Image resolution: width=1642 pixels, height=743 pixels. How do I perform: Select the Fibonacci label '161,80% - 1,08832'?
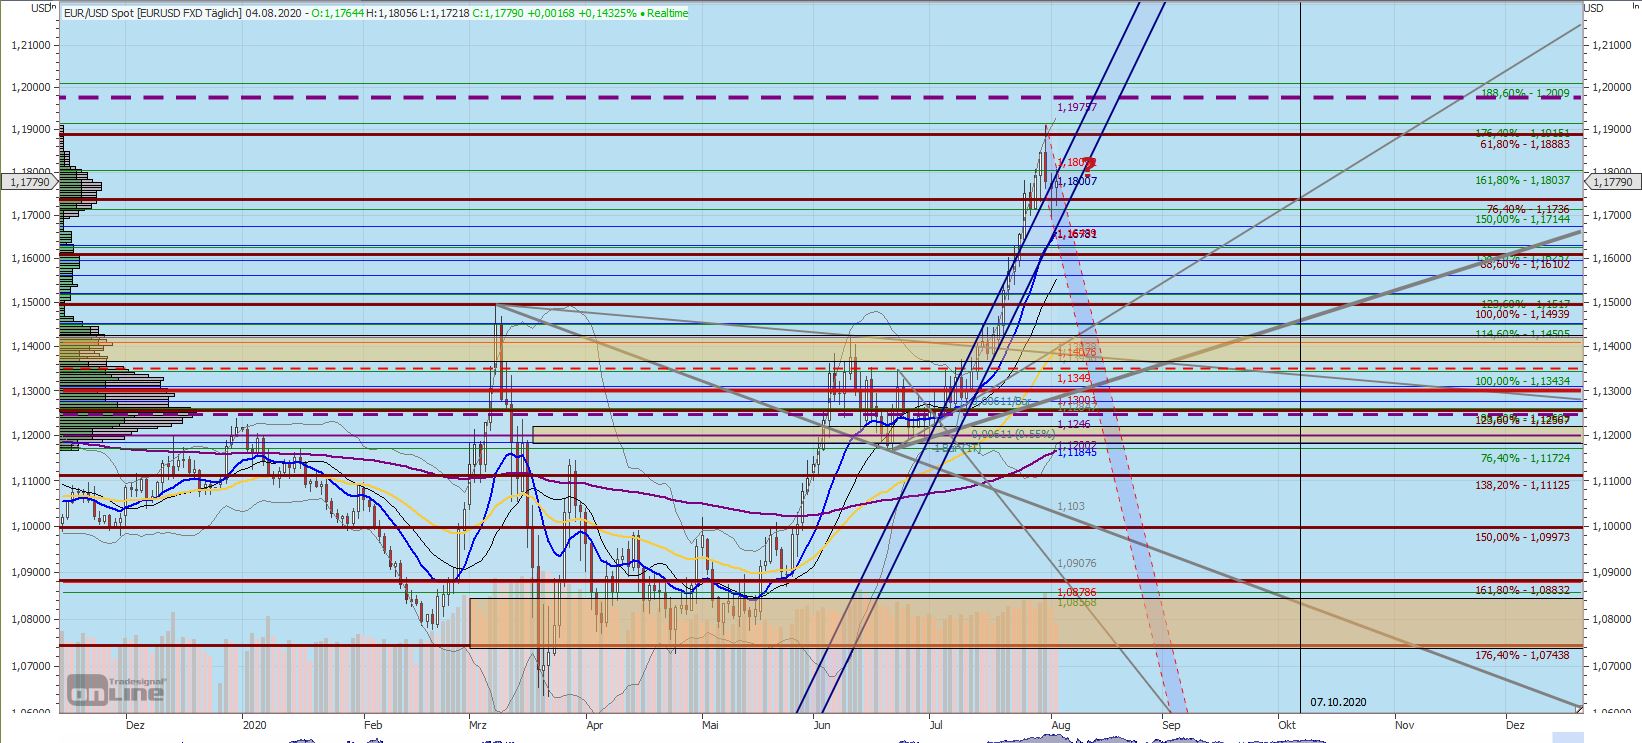(x=1523, y=590)
